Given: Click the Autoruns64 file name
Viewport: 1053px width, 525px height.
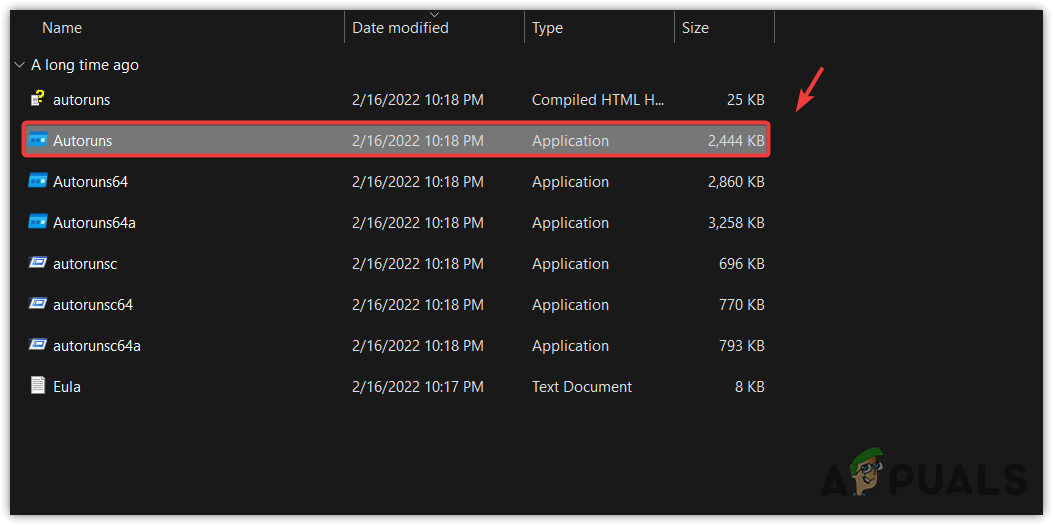Looking at the screenshot, I should tap(90, 181).
